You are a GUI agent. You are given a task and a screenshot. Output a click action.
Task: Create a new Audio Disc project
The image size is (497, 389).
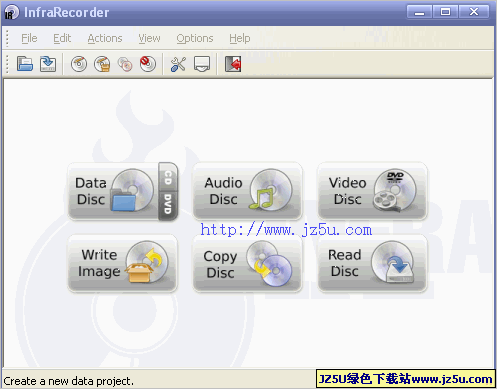click(248, 191)
